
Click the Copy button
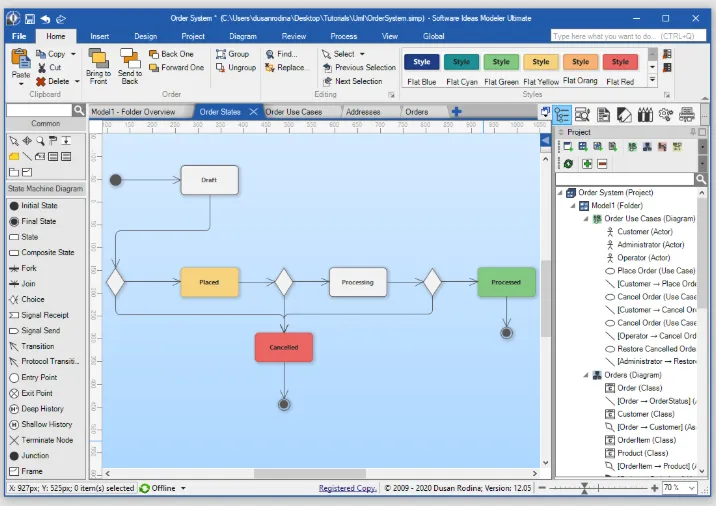click(x=51, y=54)
